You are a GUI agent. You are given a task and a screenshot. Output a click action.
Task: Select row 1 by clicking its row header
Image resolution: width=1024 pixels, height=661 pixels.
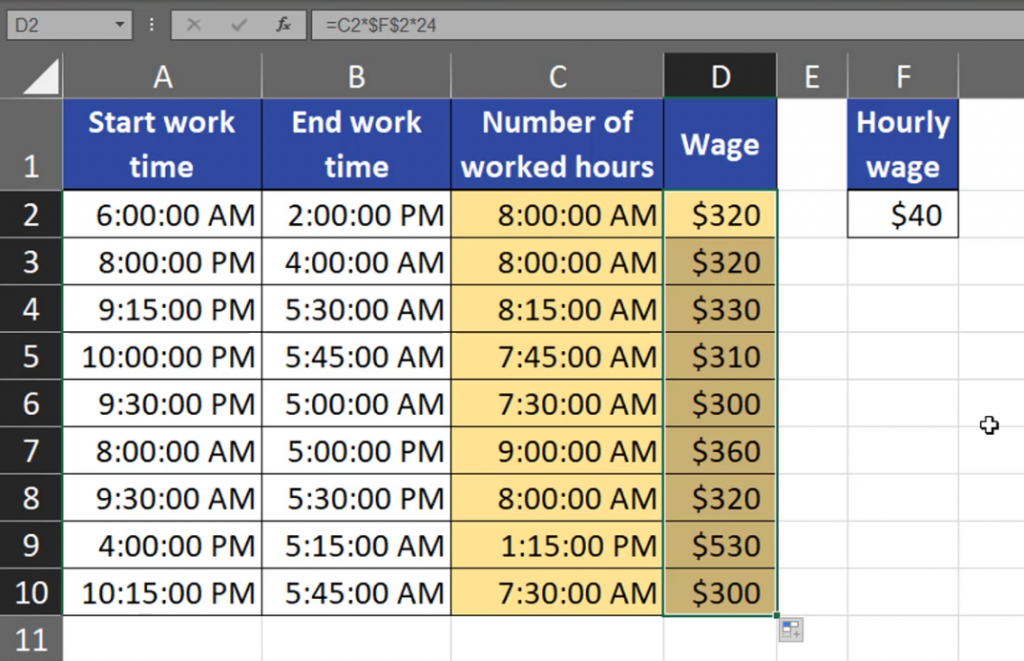point(31,143)
